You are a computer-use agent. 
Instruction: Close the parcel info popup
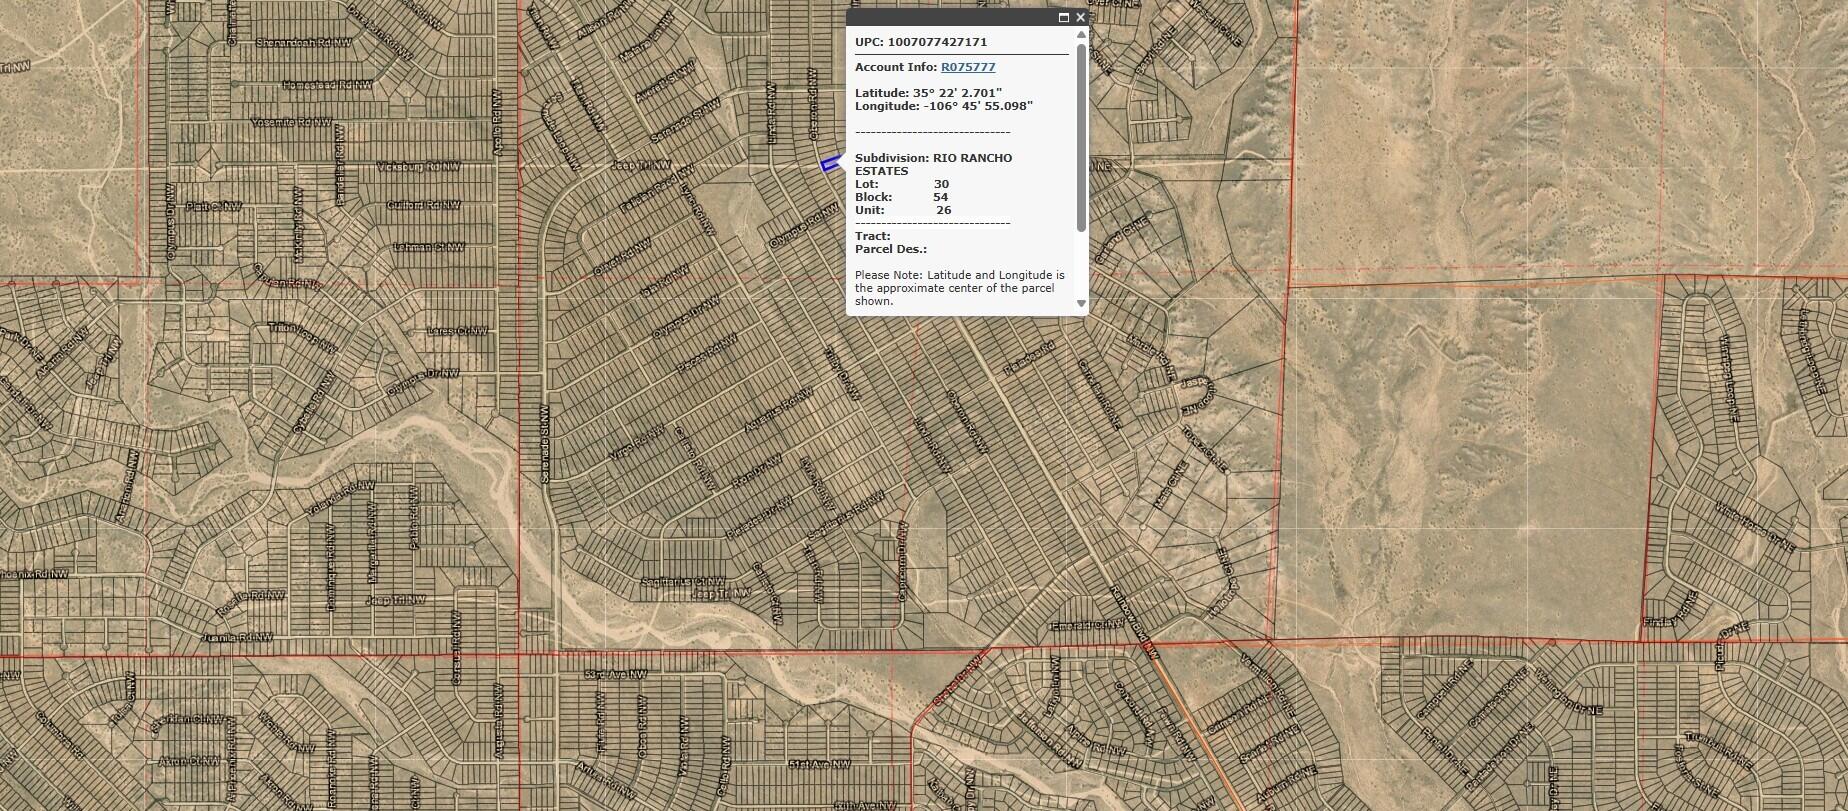click(1080, 18)
